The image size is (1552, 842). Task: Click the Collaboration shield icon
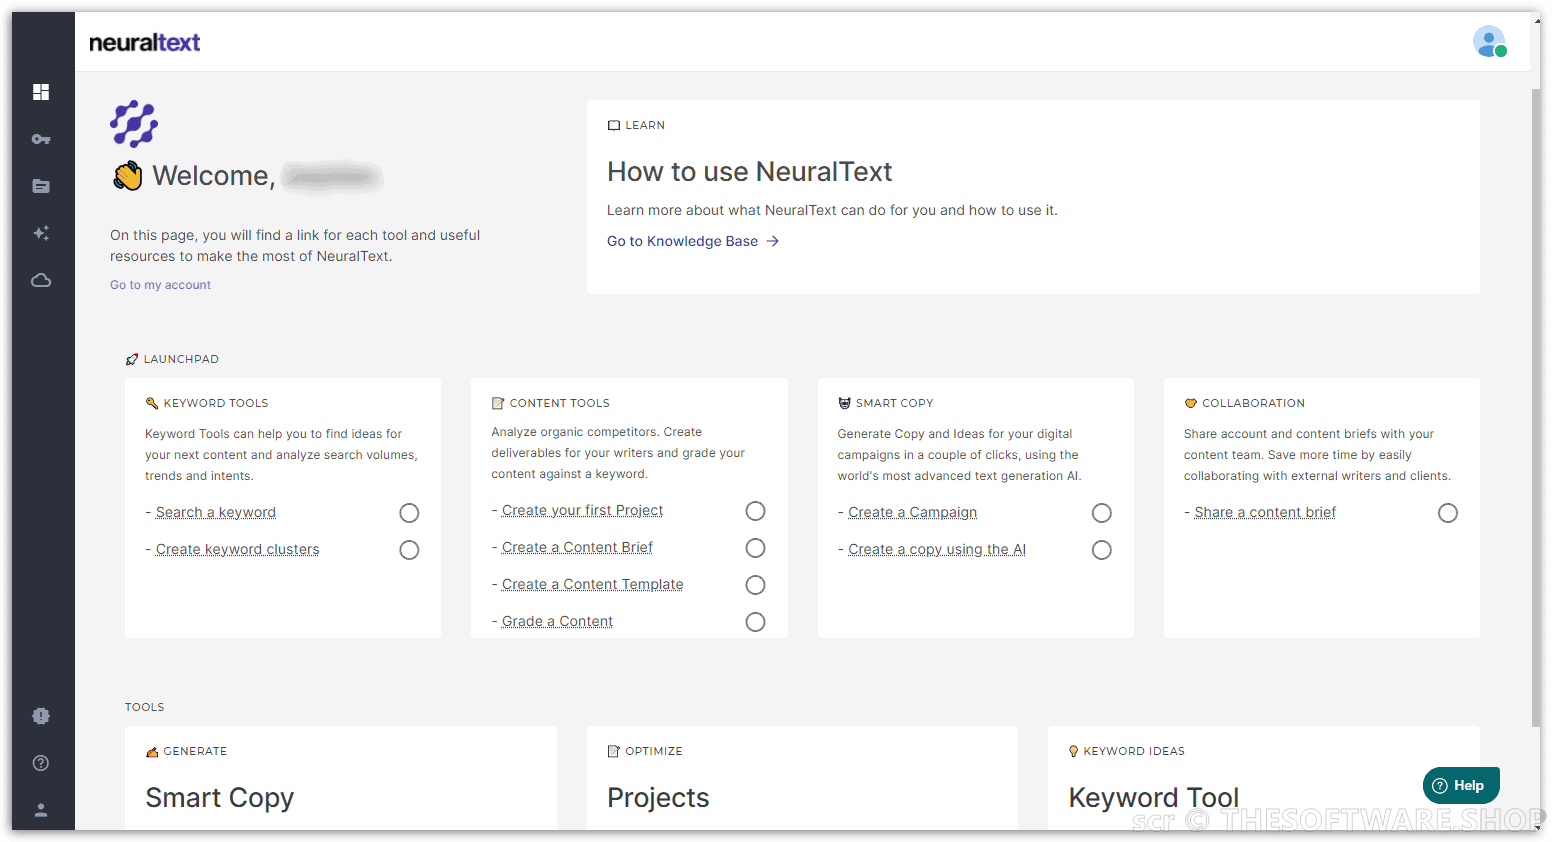click(x=1191, y=403)
